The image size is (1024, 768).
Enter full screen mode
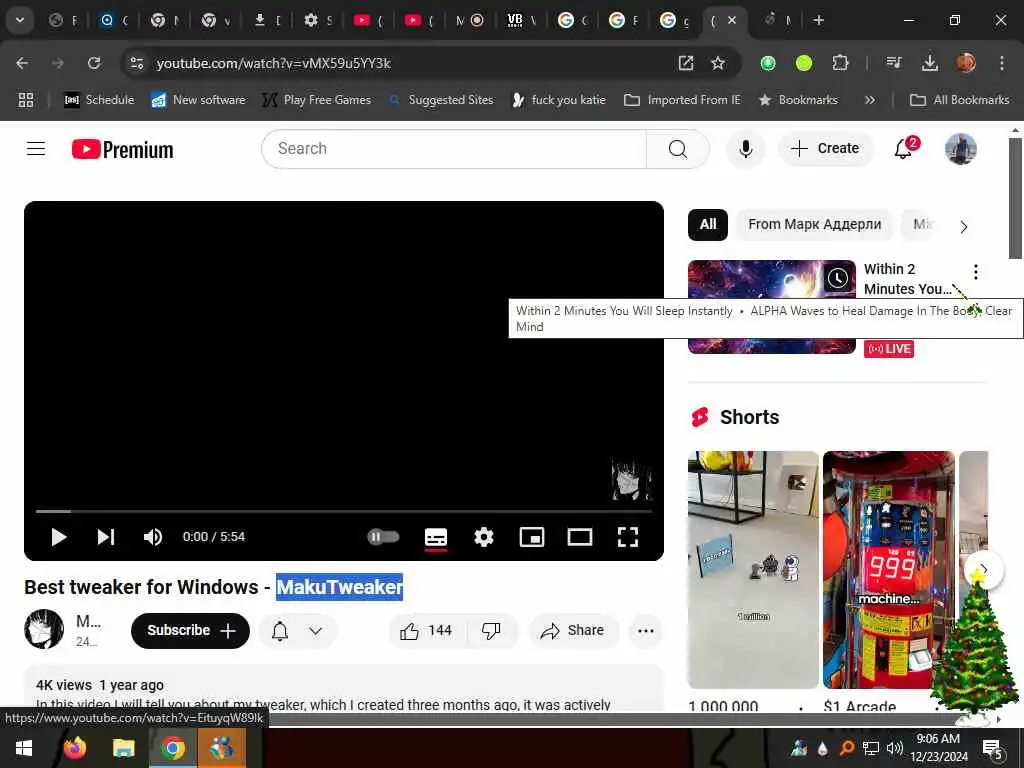(x=628, y=537)
